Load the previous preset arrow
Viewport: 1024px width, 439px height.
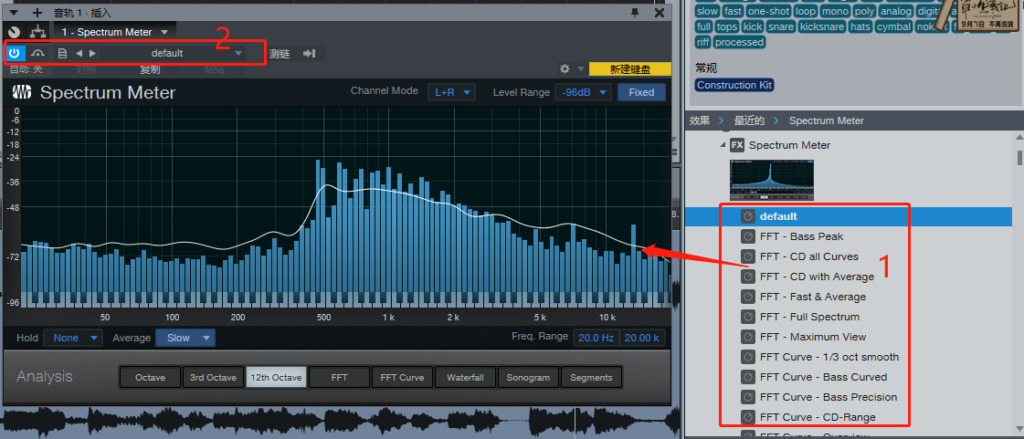[79, 54]
